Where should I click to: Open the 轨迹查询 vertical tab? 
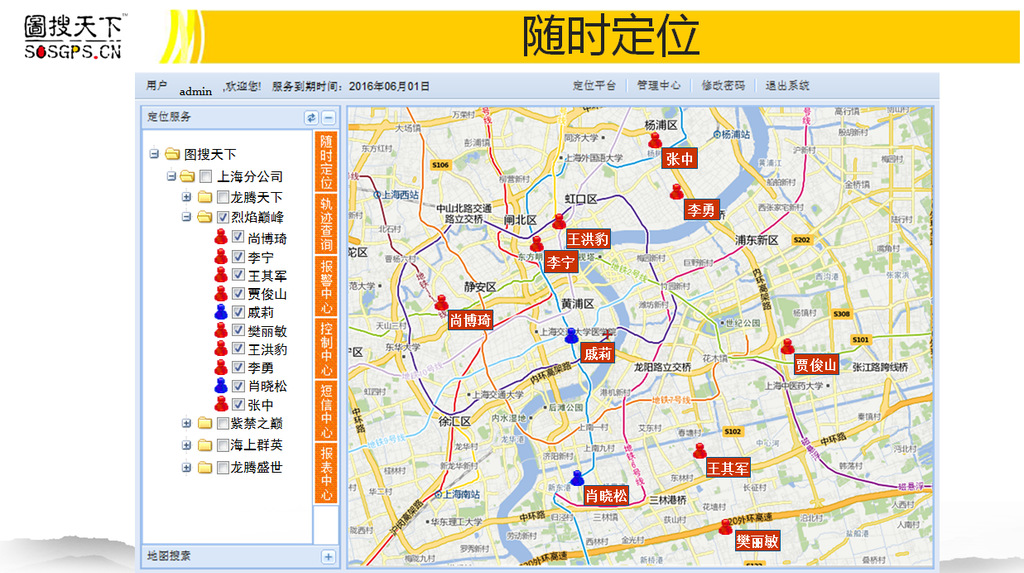(326, 224)
